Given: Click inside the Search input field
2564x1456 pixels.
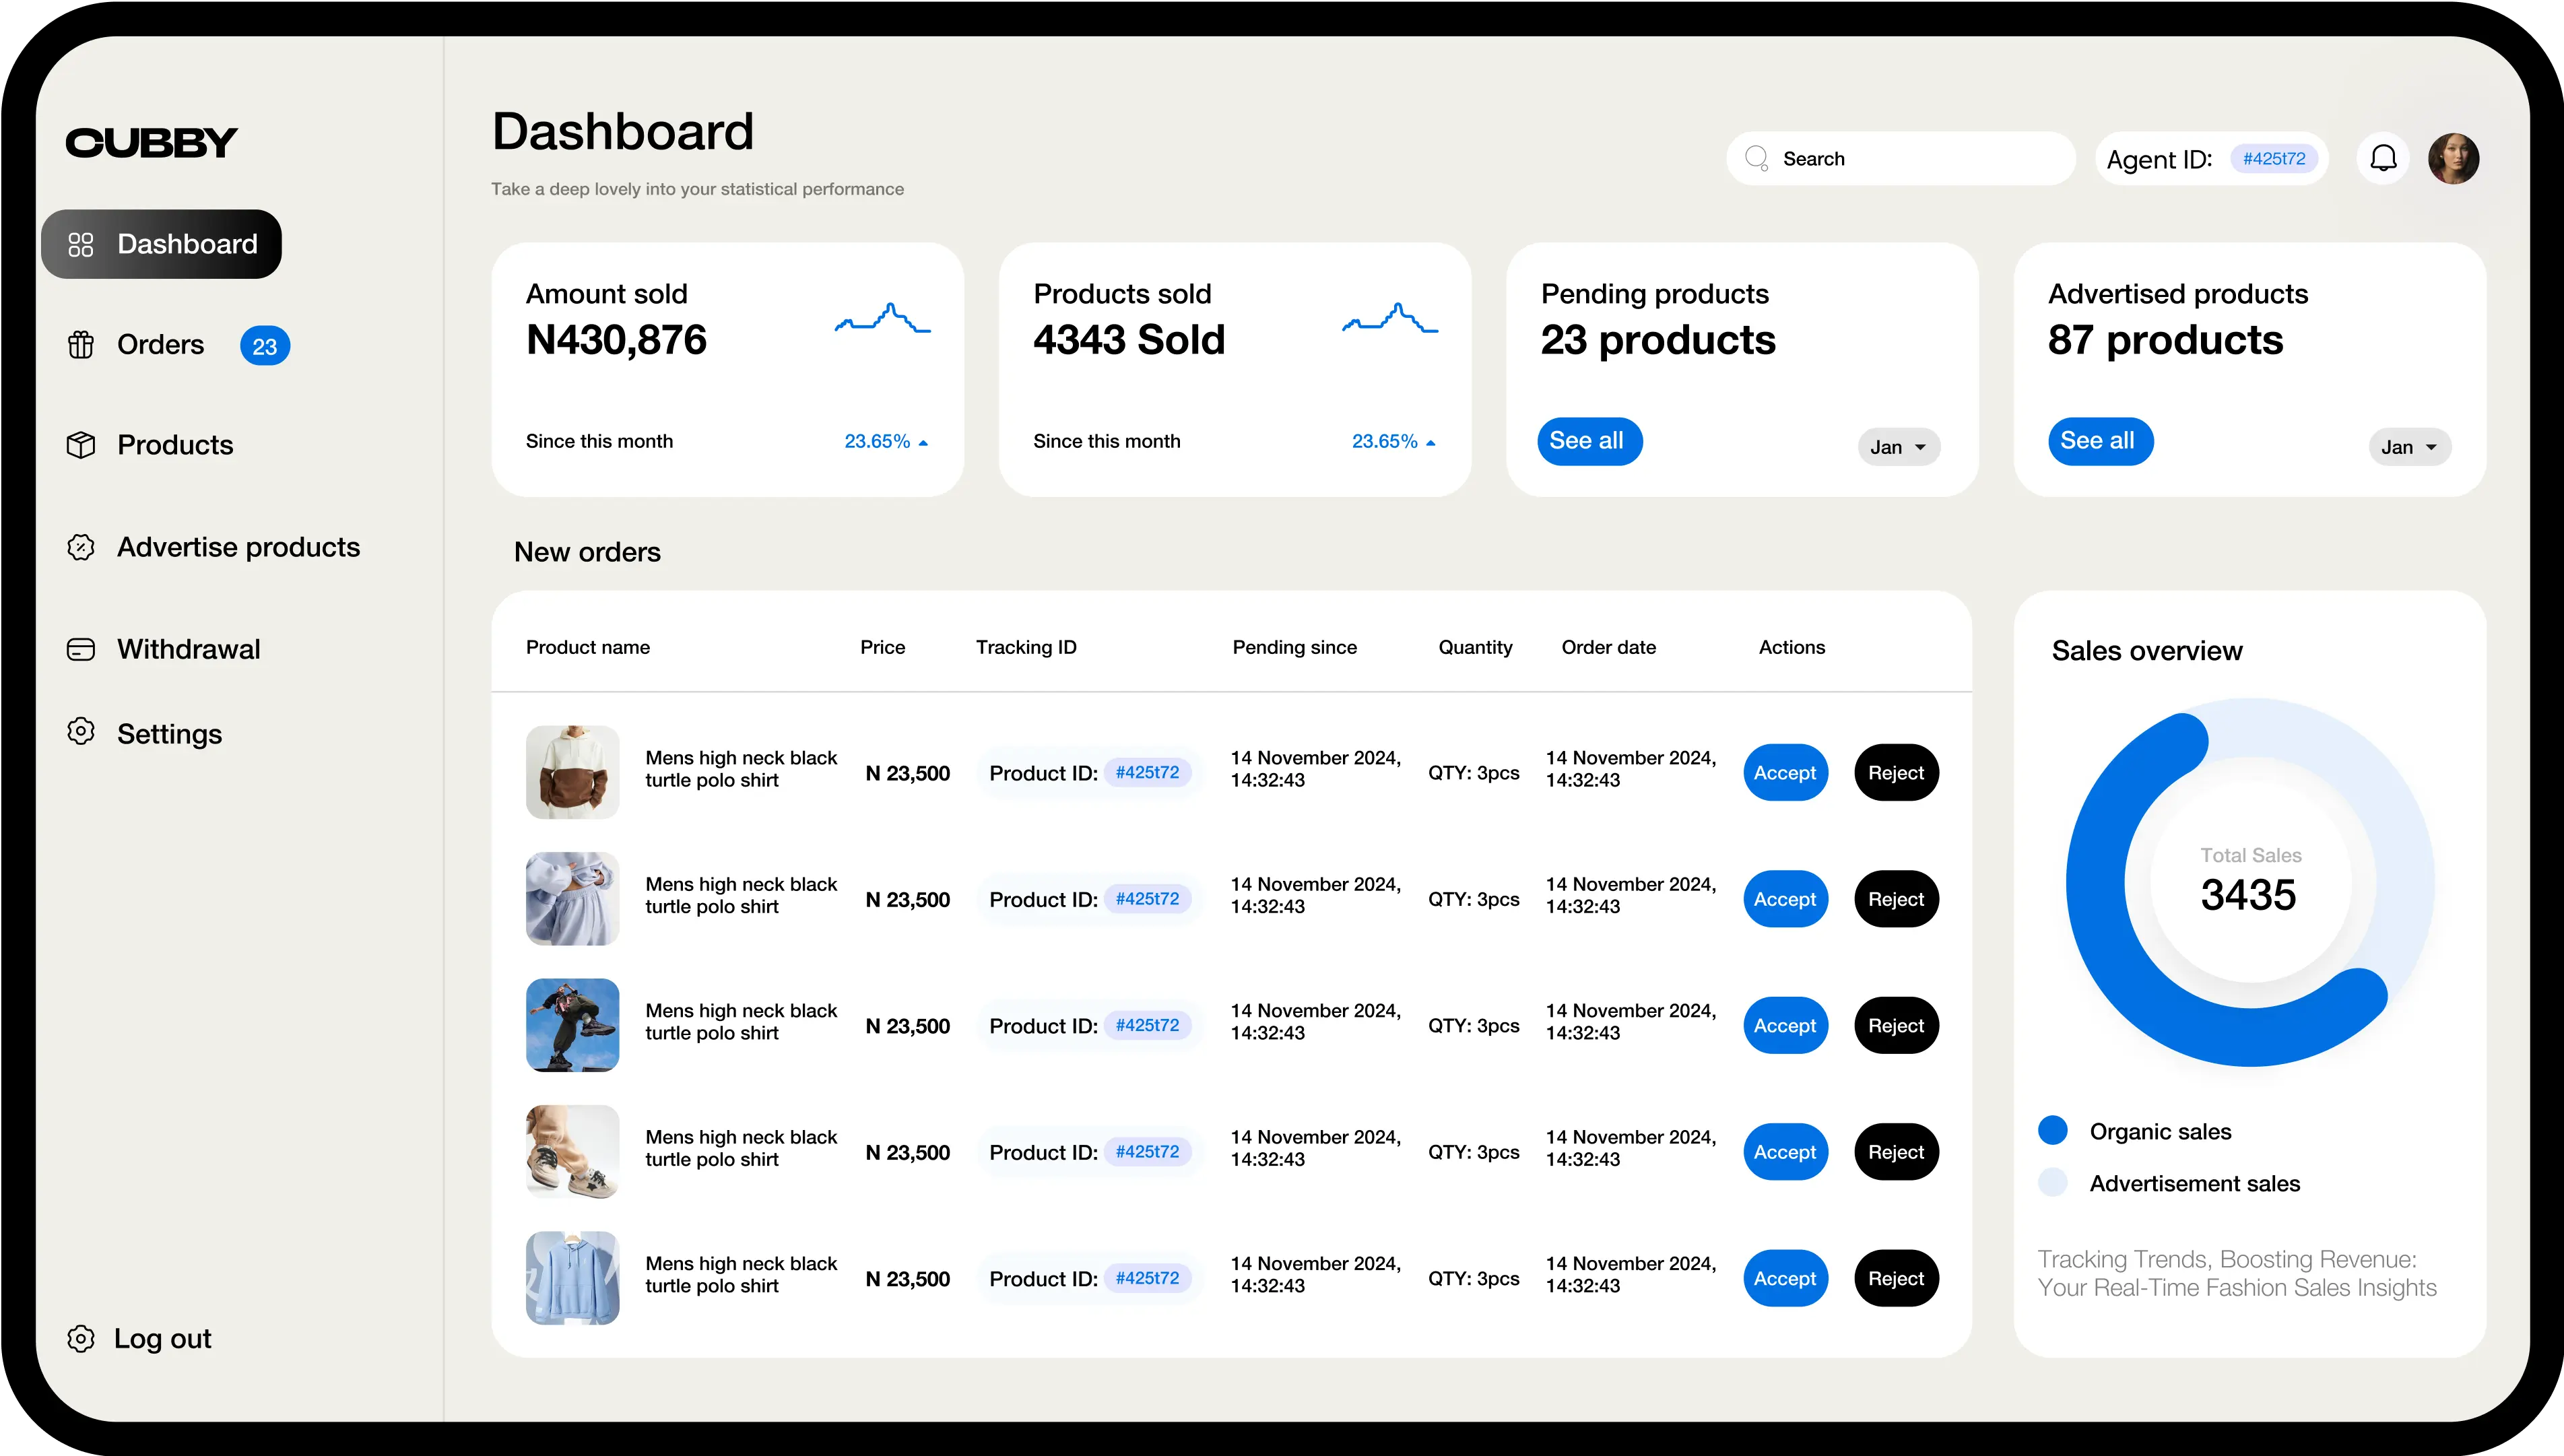Looking at the screenshot, I should tap(1900, 158).
